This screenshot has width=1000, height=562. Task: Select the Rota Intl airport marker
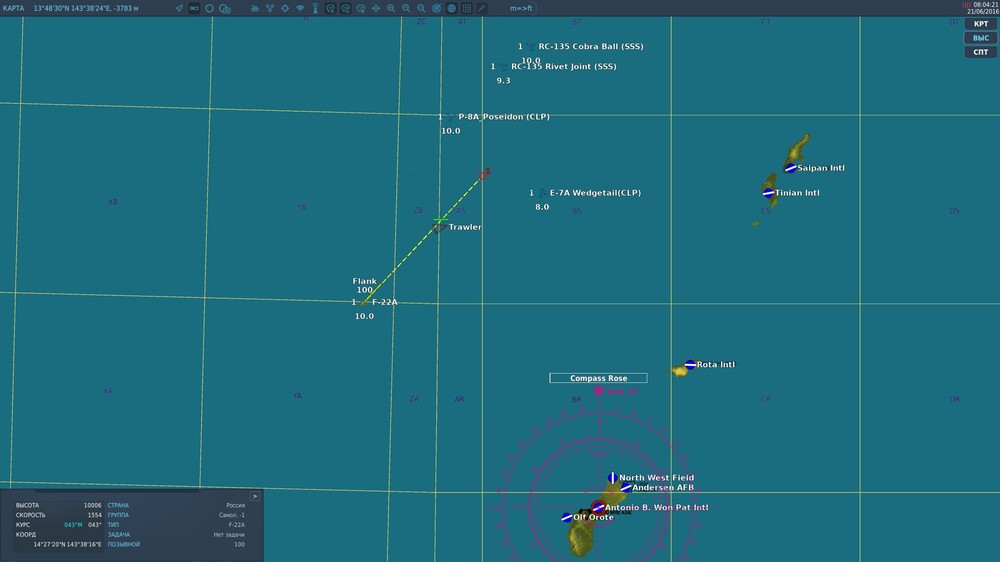click(x=690, y=364)
